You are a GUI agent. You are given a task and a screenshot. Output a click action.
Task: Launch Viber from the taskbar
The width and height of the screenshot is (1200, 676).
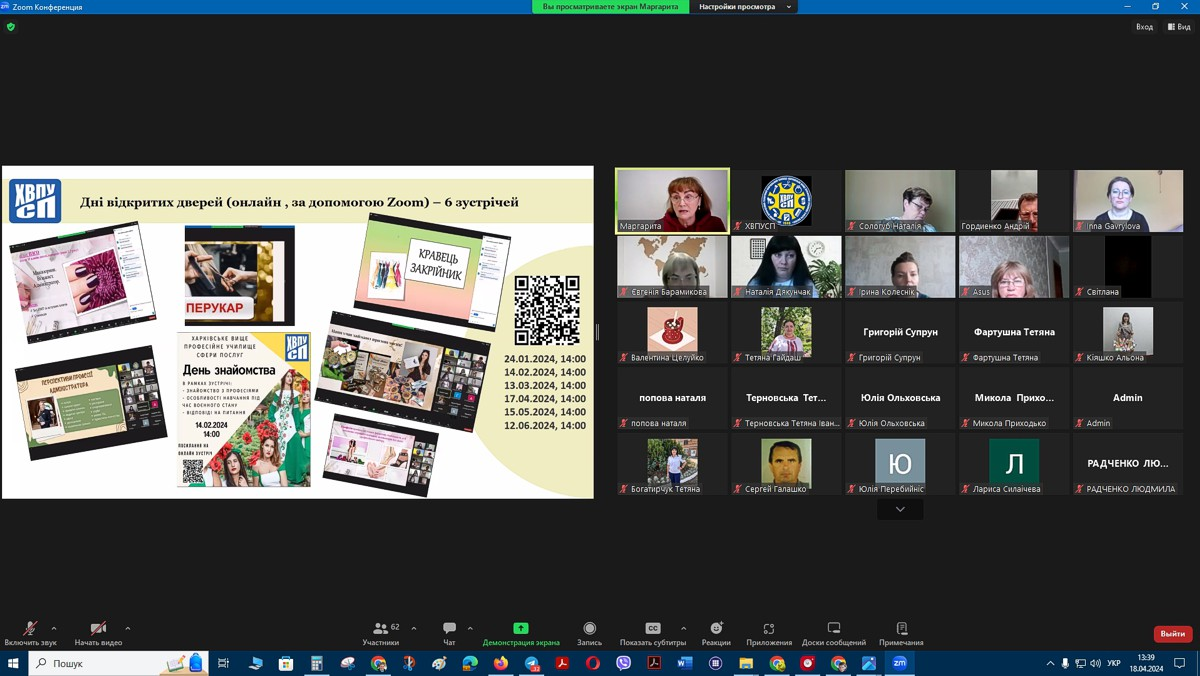(x=624, y=663)
